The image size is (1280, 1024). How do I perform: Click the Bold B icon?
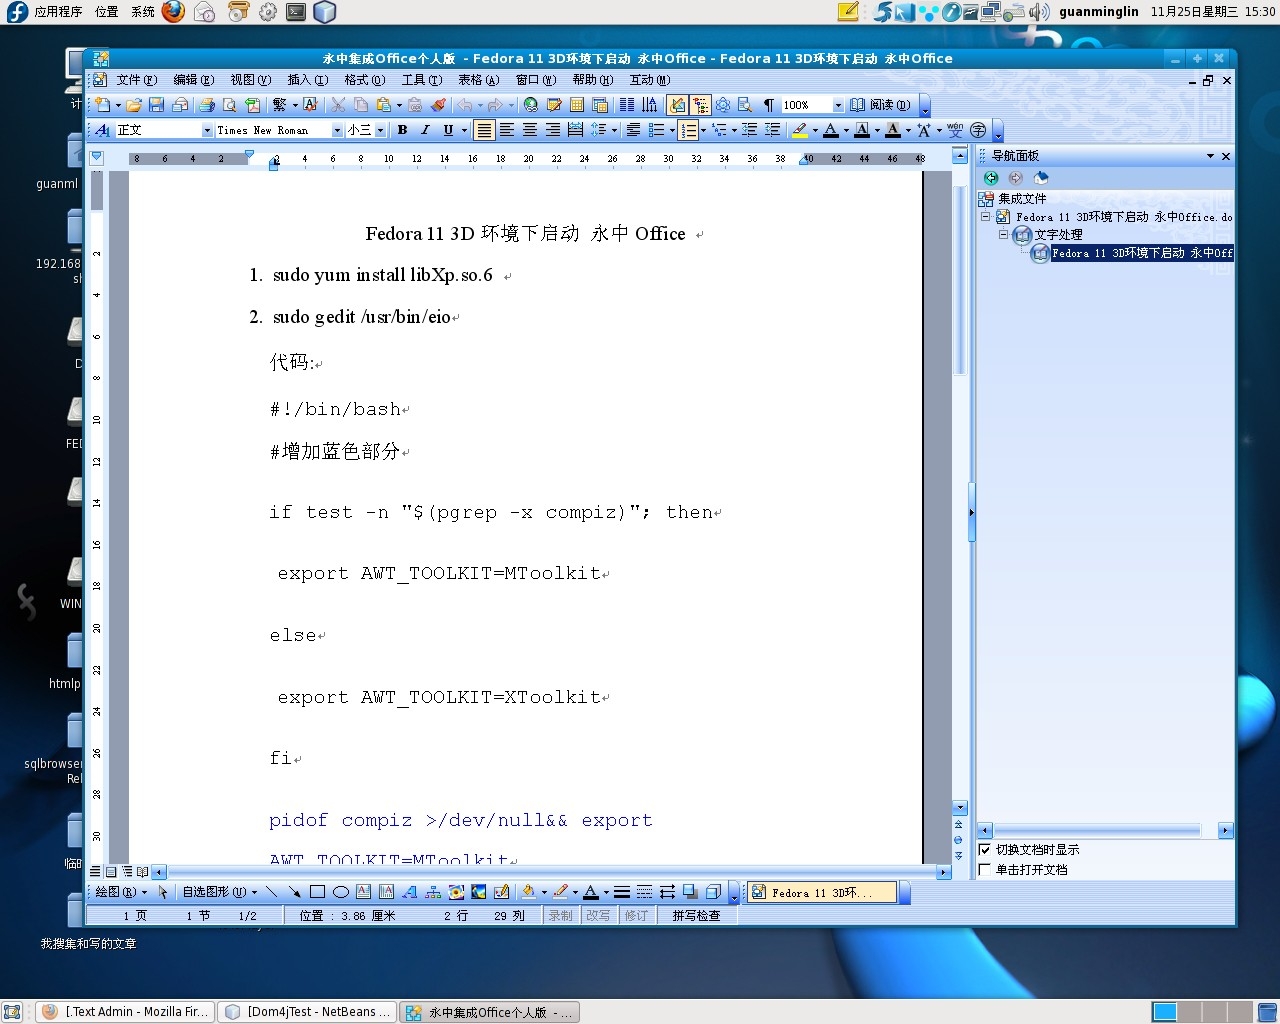[x=402, y=130]
